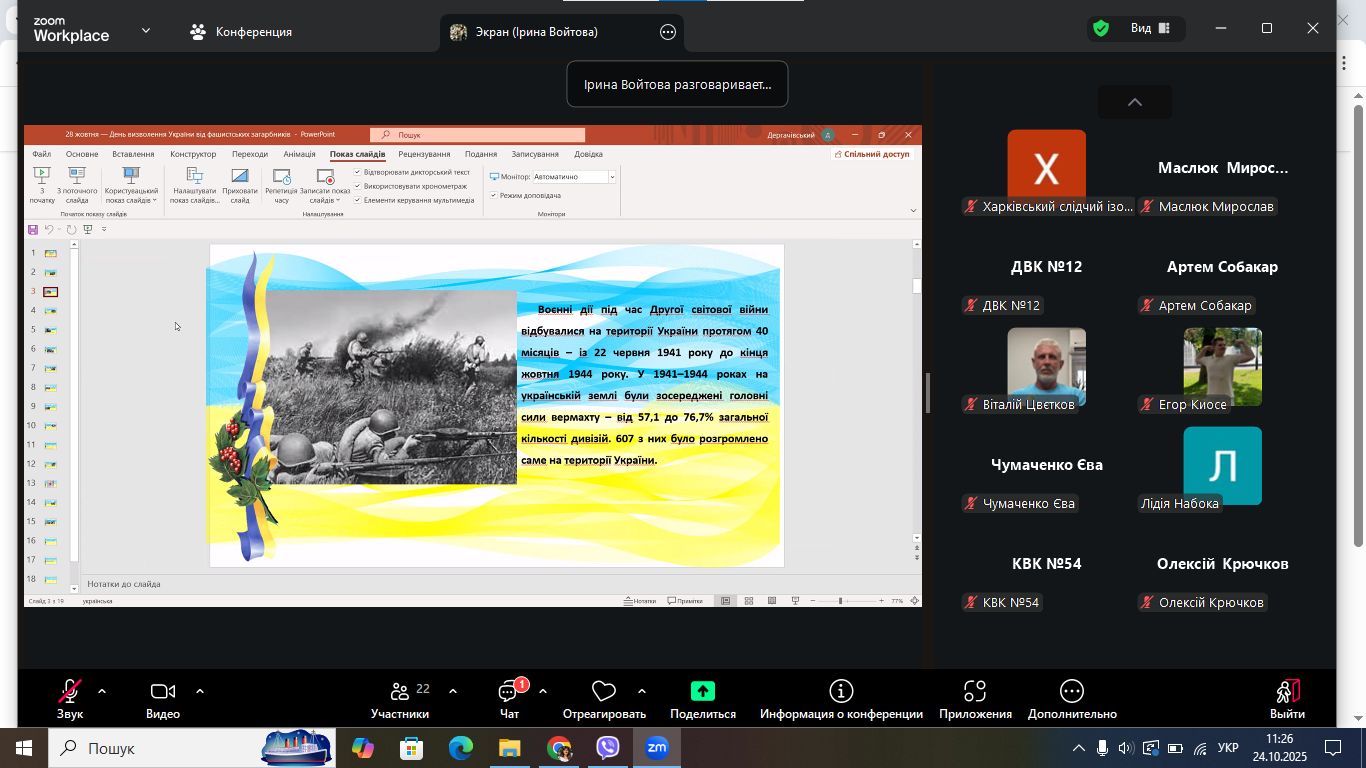Switch to the Конференция tab
The width and height of the screenshot is (1366, 768).
(242, 32)
